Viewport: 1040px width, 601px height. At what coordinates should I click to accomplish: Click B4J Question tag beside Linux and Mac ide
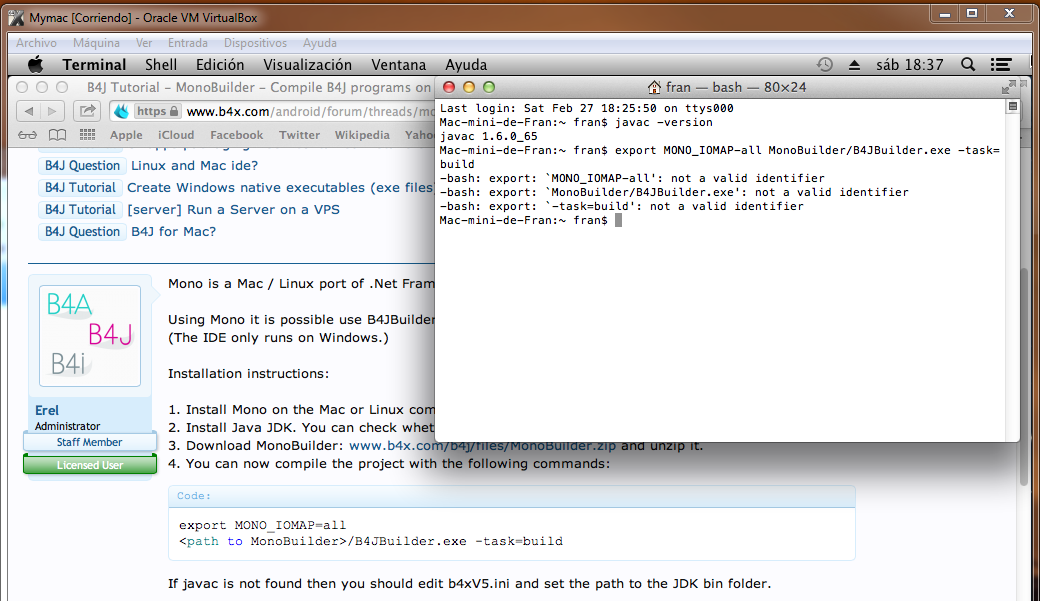(x=82, y=166)
